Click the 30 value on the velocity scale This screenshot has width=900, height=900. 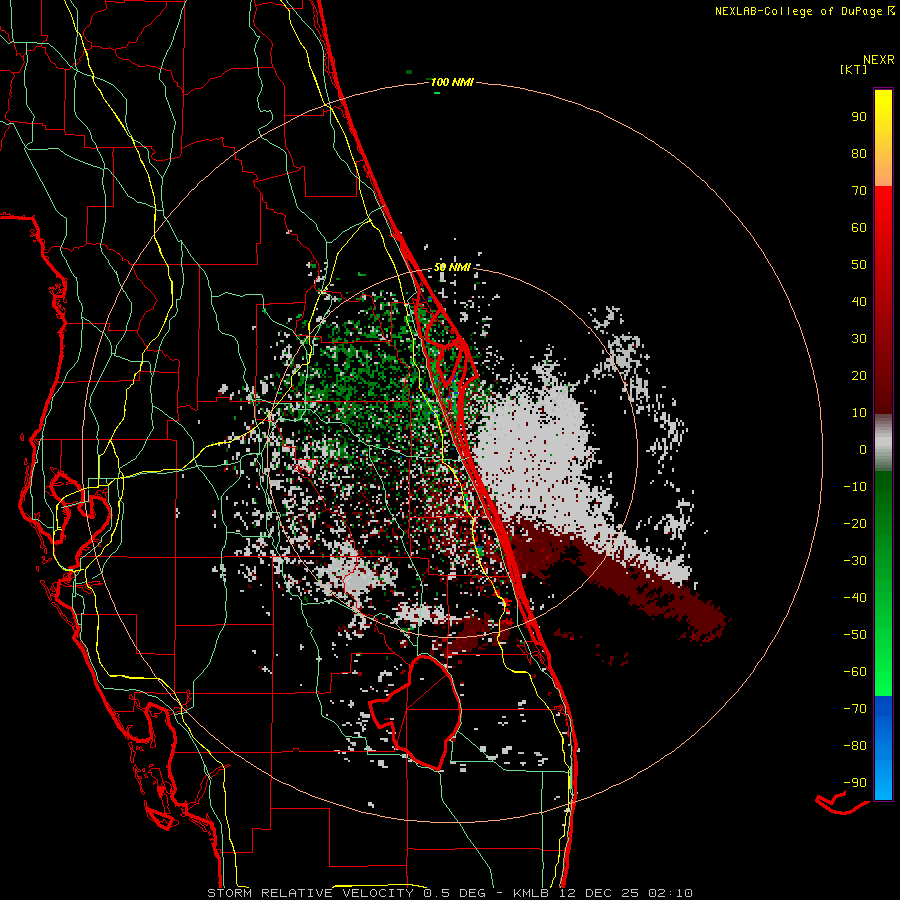point(859,339)
